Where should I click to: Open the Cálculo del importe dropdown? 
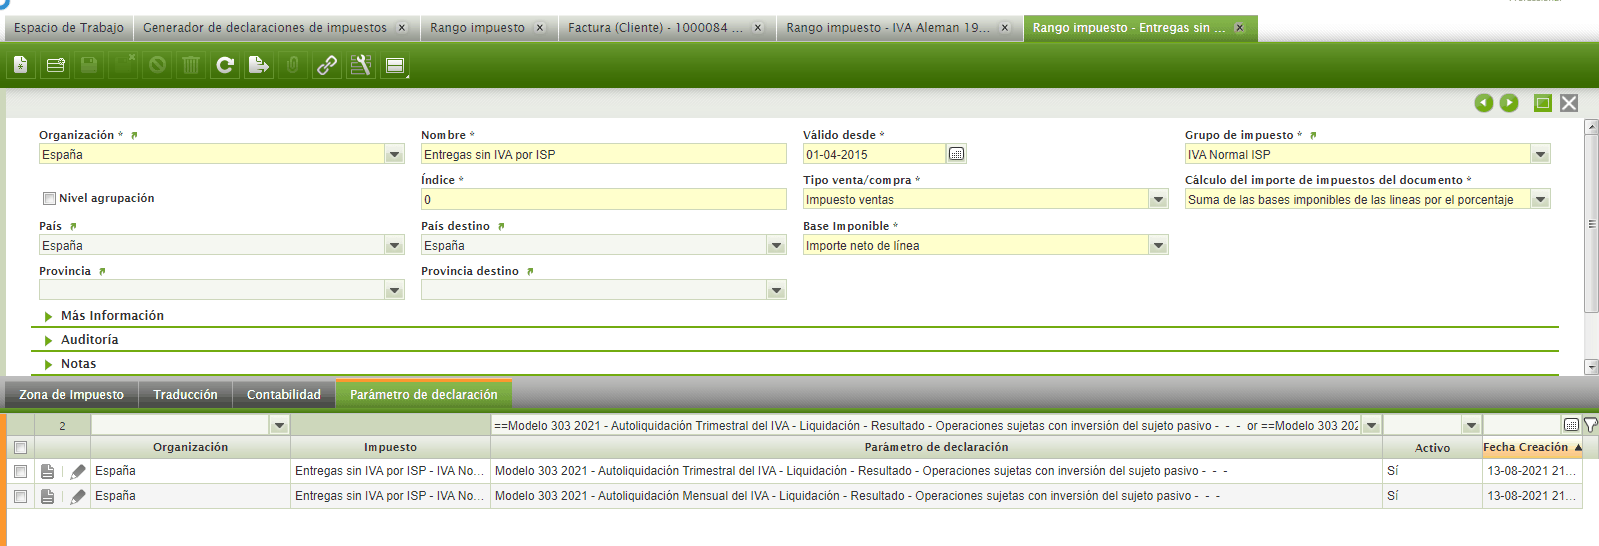(x=1541, y=200)
